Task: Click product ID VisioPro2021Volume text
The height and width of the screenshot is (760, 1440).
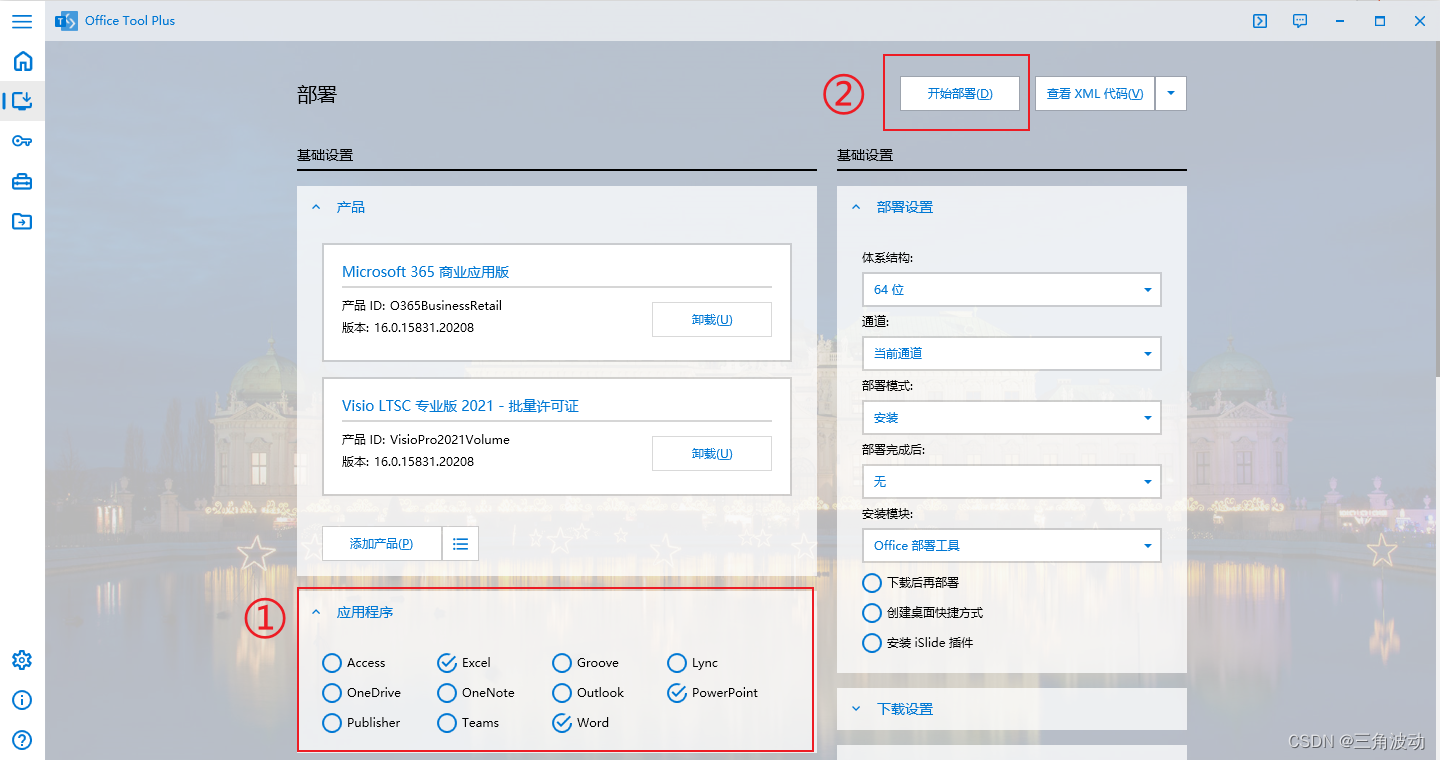Action: [x=450, y=440]
